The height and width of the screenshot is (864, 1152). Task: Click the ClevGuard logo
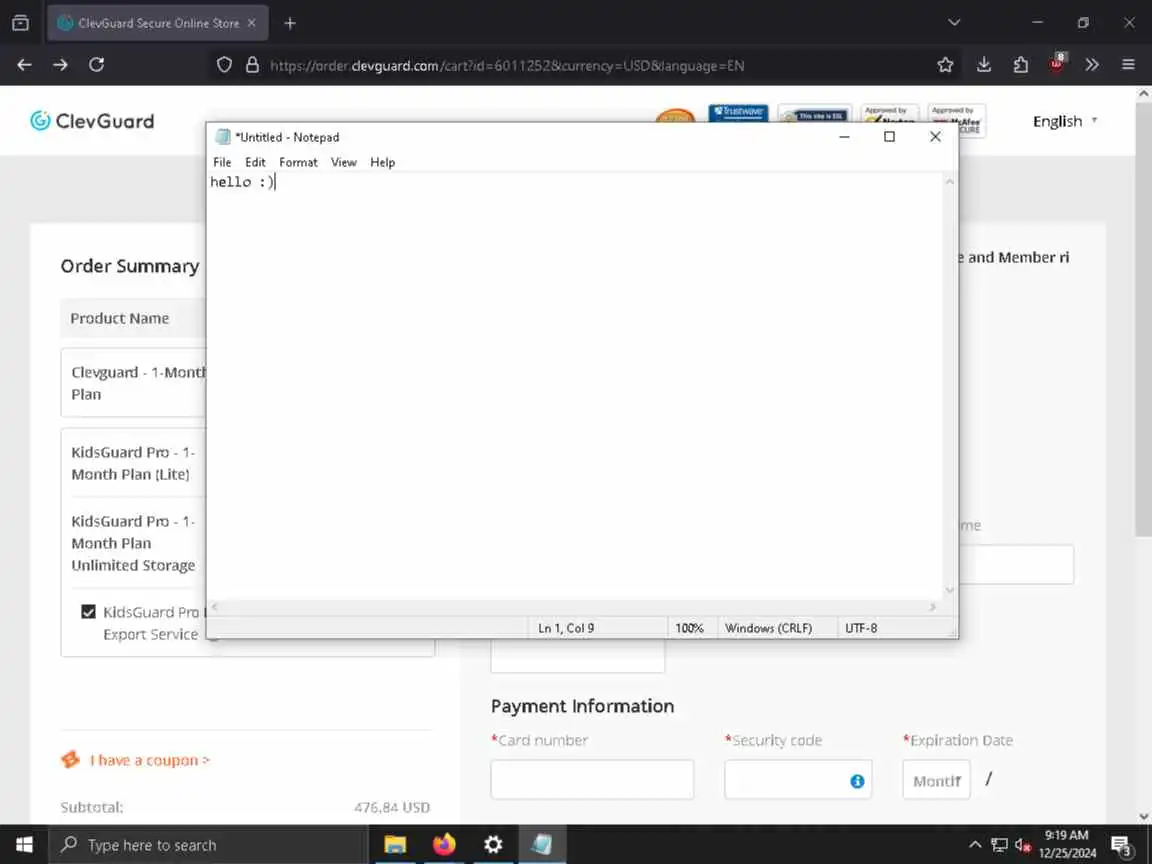[93, 120]
